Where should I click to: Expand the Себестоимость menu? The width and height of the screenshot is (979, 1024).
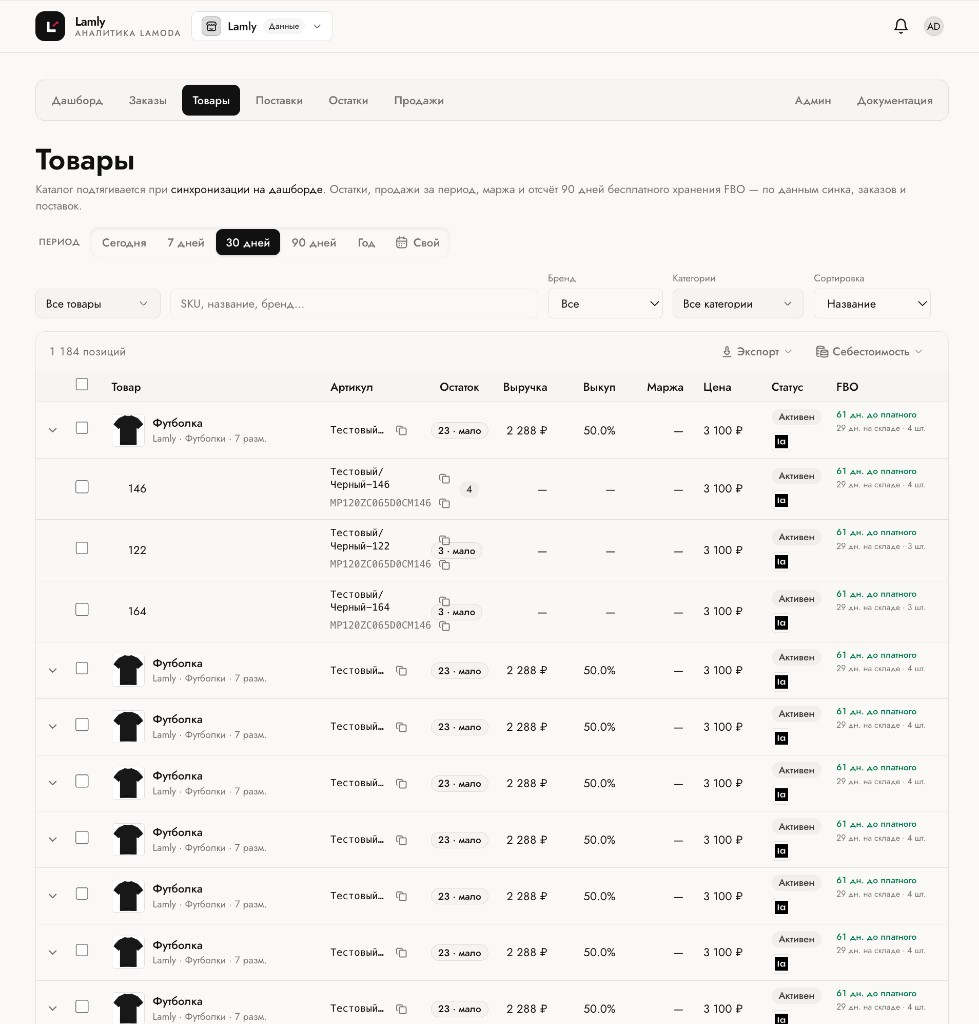[869, 351]
